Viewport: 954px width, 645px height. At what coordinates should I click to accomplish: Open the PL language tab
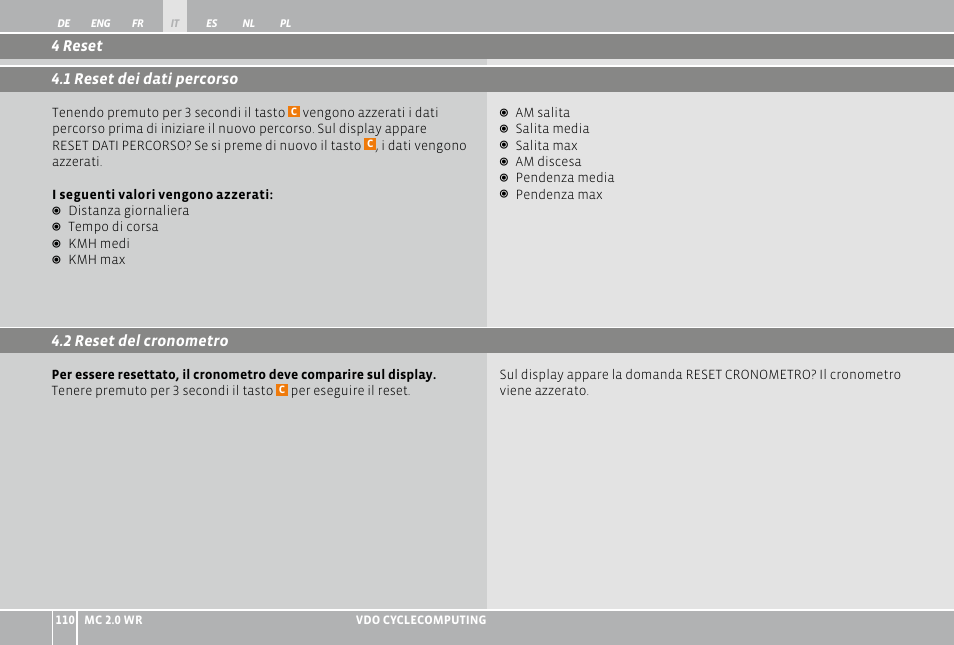[x=285, y=23]
